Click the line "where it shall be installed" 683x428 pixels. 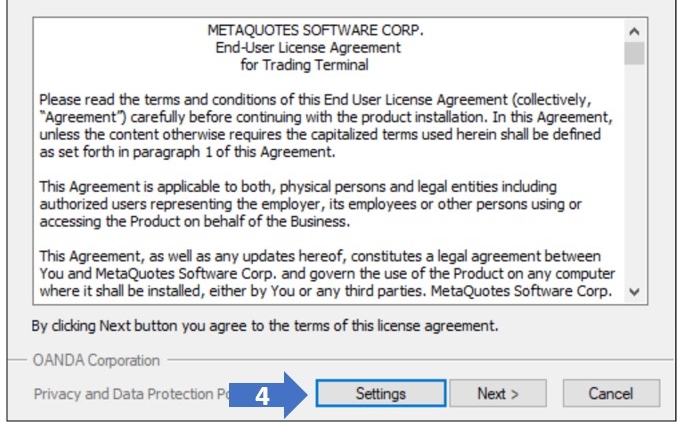[x=325, y=291]
